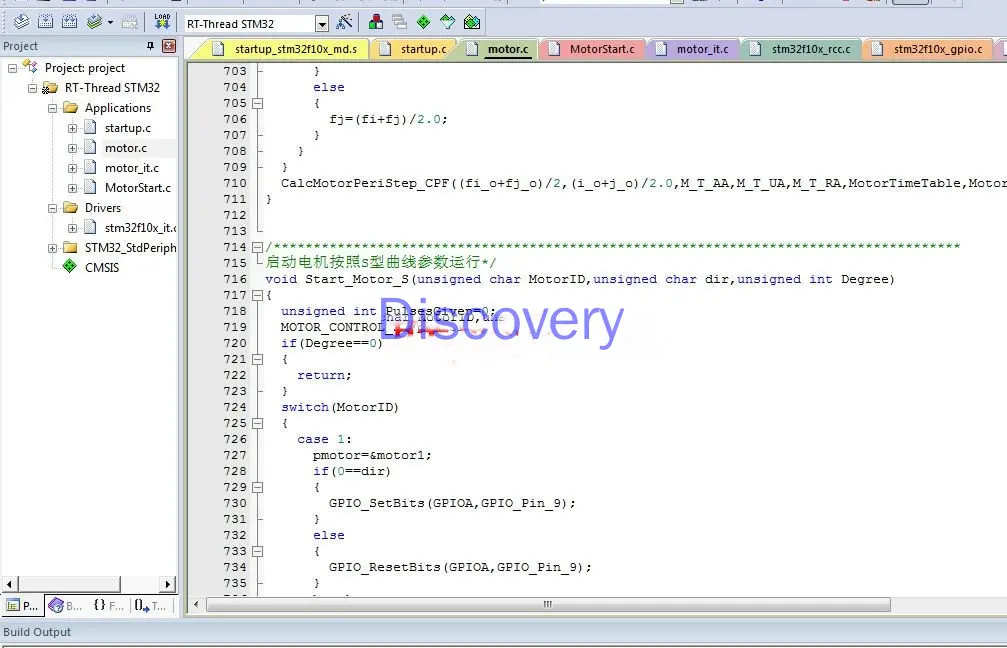Click the Batch Build toolbar icon

(94, 22)
